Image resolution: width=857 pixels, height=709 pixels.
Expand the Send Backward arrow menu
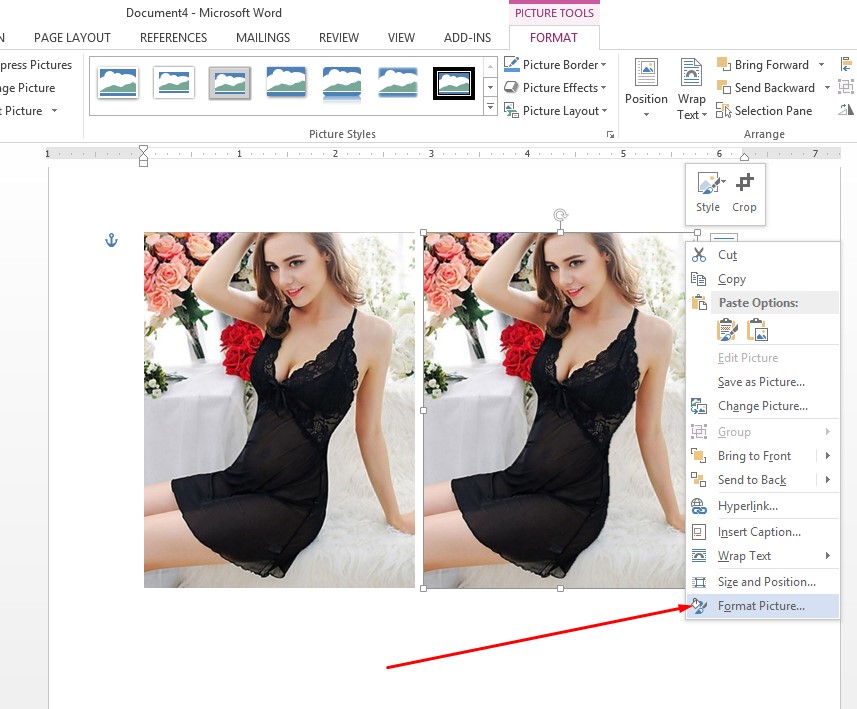coord(827,87)
